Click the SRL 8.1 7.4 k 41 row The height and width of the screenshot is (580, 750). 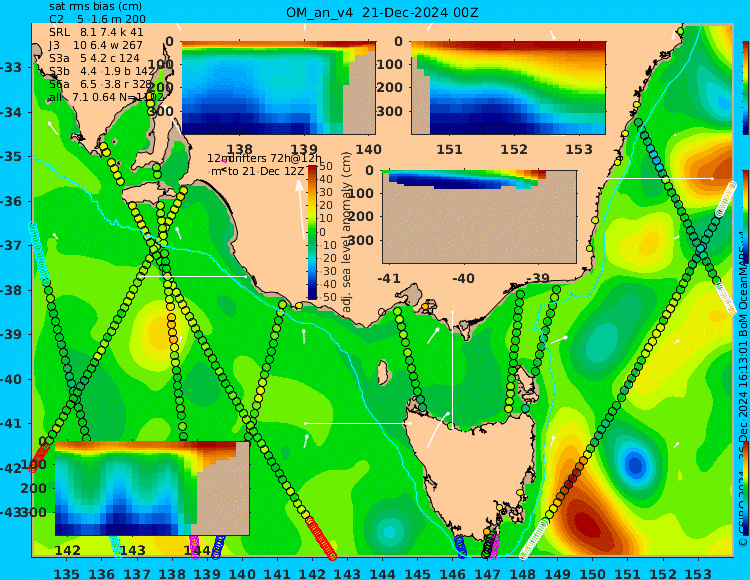point(96,32)
